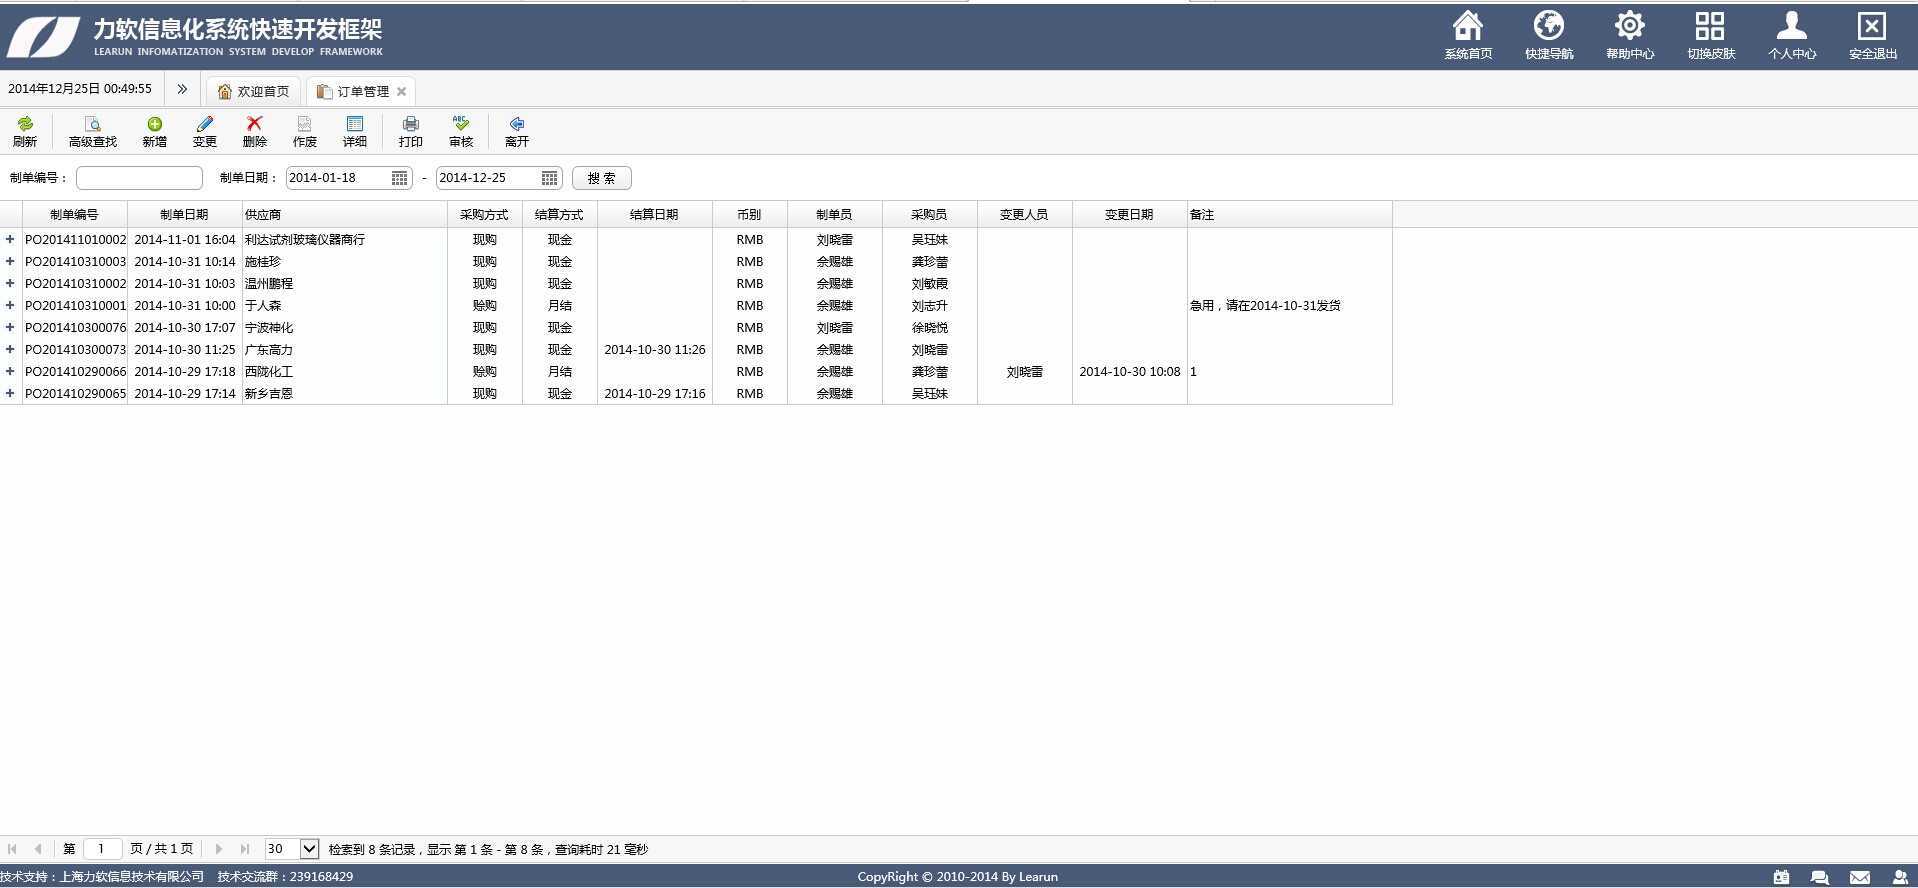This screenshot has width=1918, height=888.
Task: Expand the sidebar double chevron
Action: (182, 89)
